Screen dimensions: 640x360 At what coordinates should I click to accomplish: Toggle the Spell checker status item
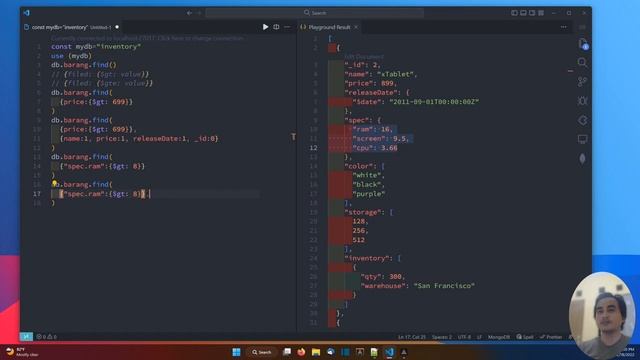525,337
